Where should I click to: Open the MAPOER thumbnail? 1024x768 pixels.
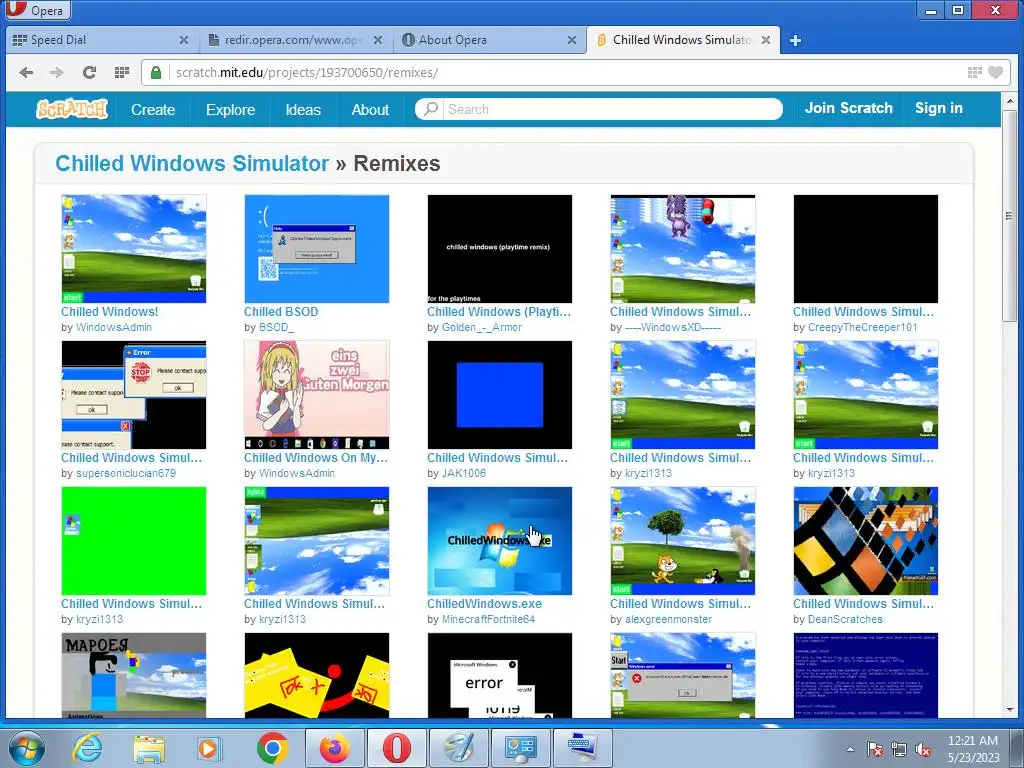point(134,675)
